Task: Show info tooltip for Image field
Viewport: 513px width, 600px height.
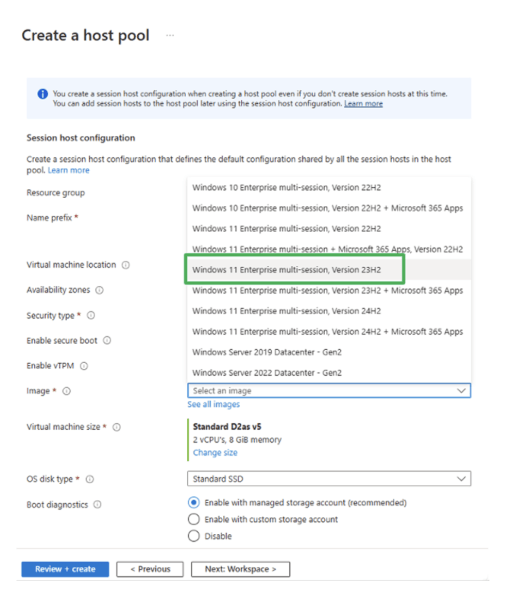Action: (67, 391)
